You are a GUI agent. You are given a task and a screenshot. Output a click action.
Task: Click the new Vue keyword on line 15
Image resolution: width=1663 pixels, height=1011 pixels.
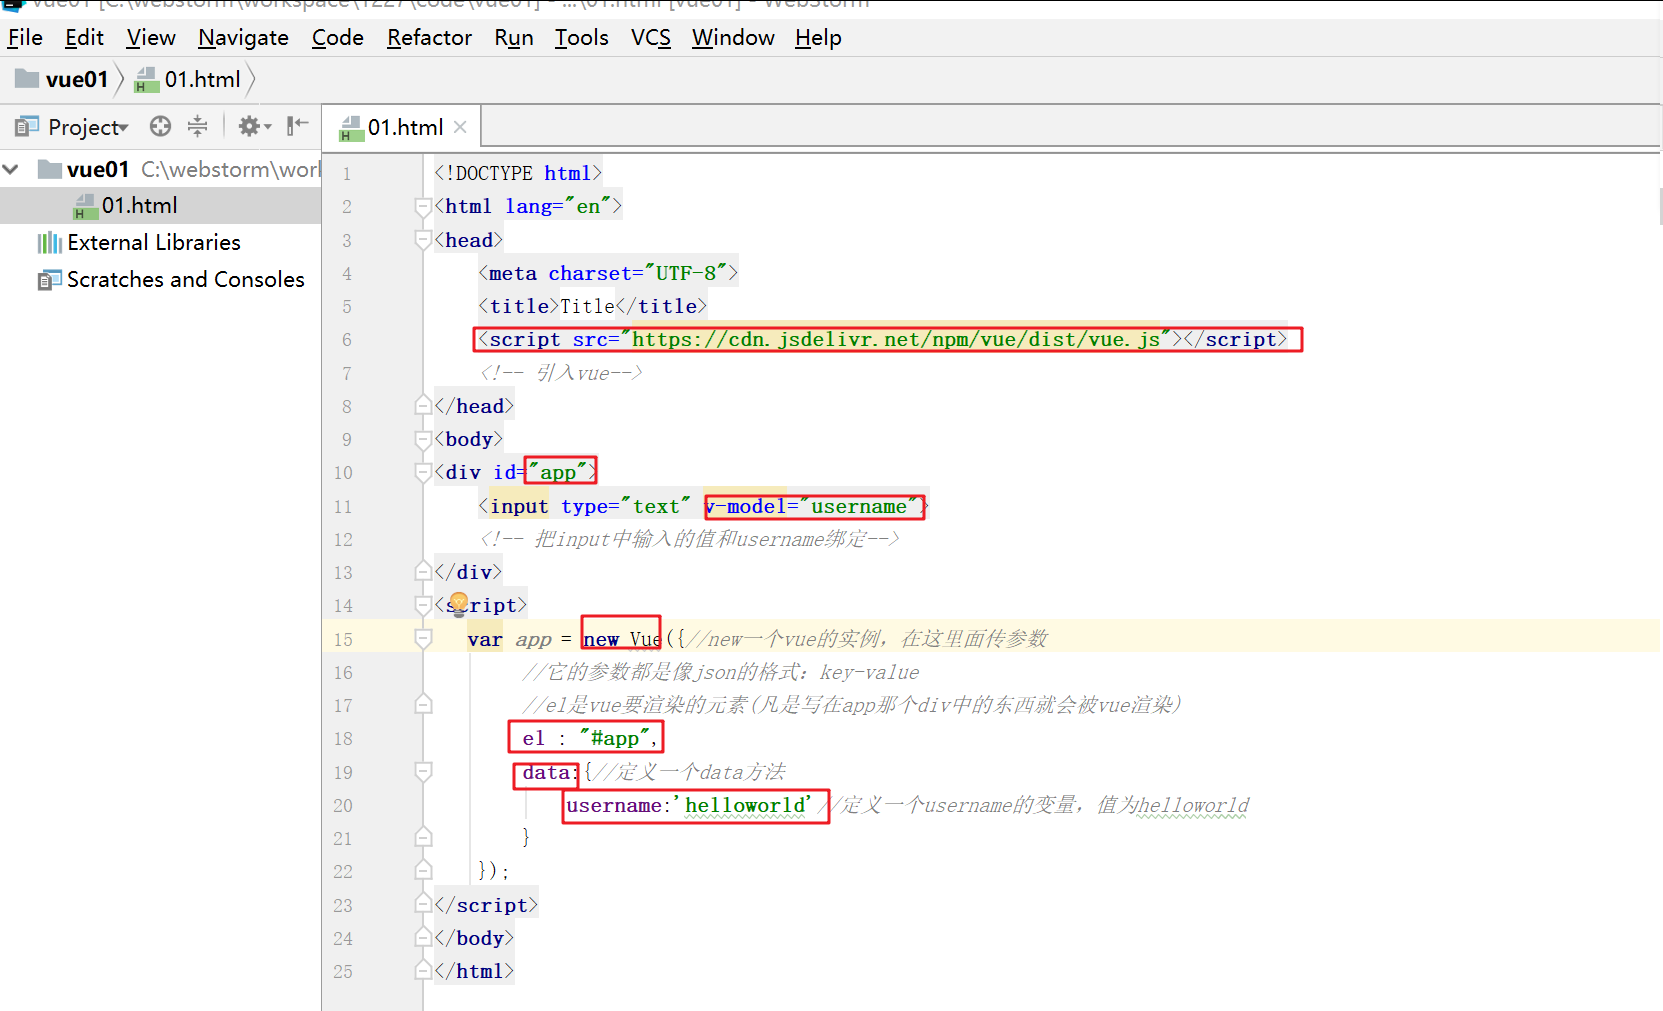coord(622,639)
